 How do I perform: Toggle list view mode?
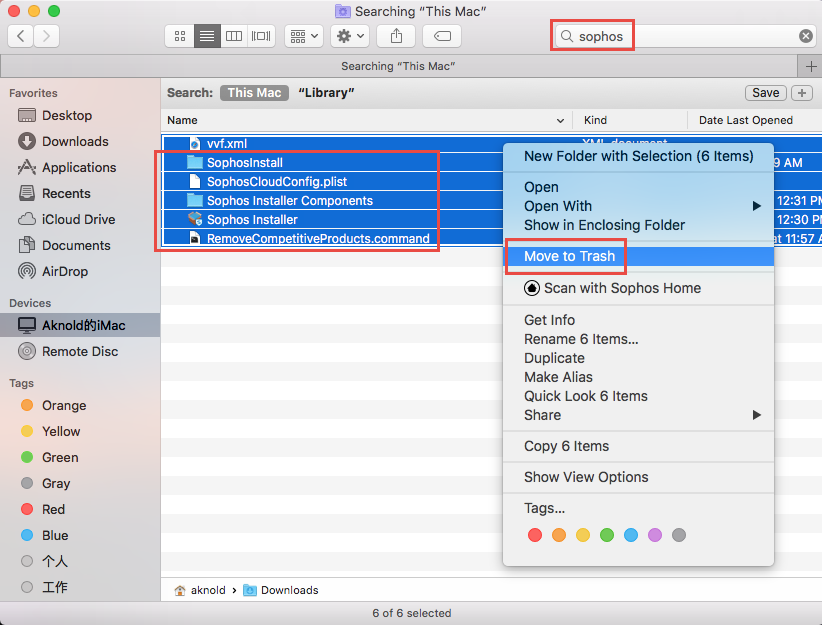(x=206, y=36)
